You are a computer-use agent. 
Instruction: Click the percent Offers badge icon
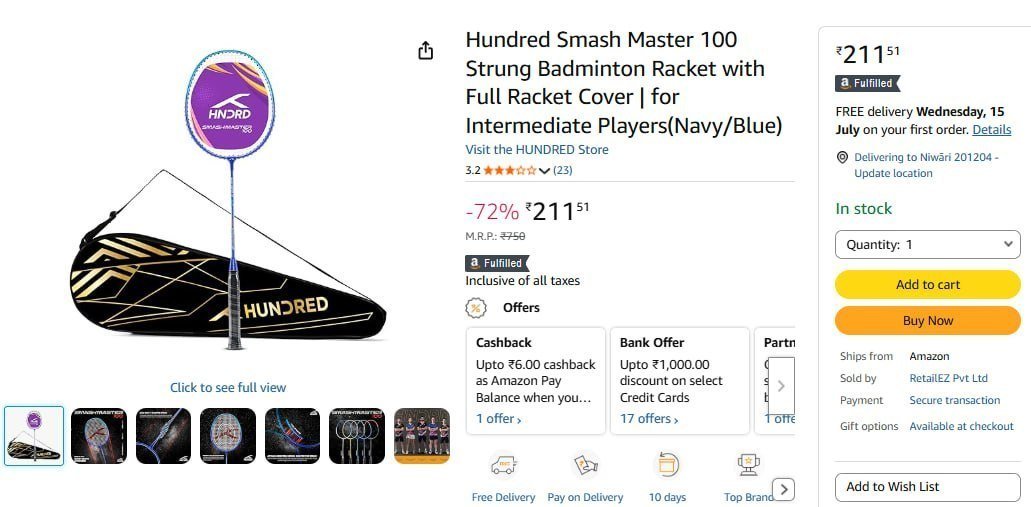pyautogui.click(x=476, y=308)
